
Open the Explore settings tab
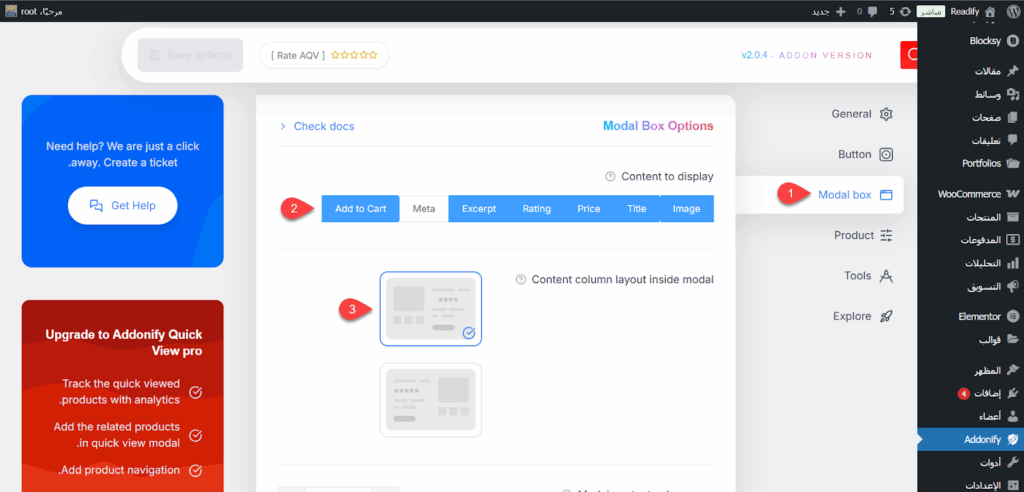click(862, 316)
